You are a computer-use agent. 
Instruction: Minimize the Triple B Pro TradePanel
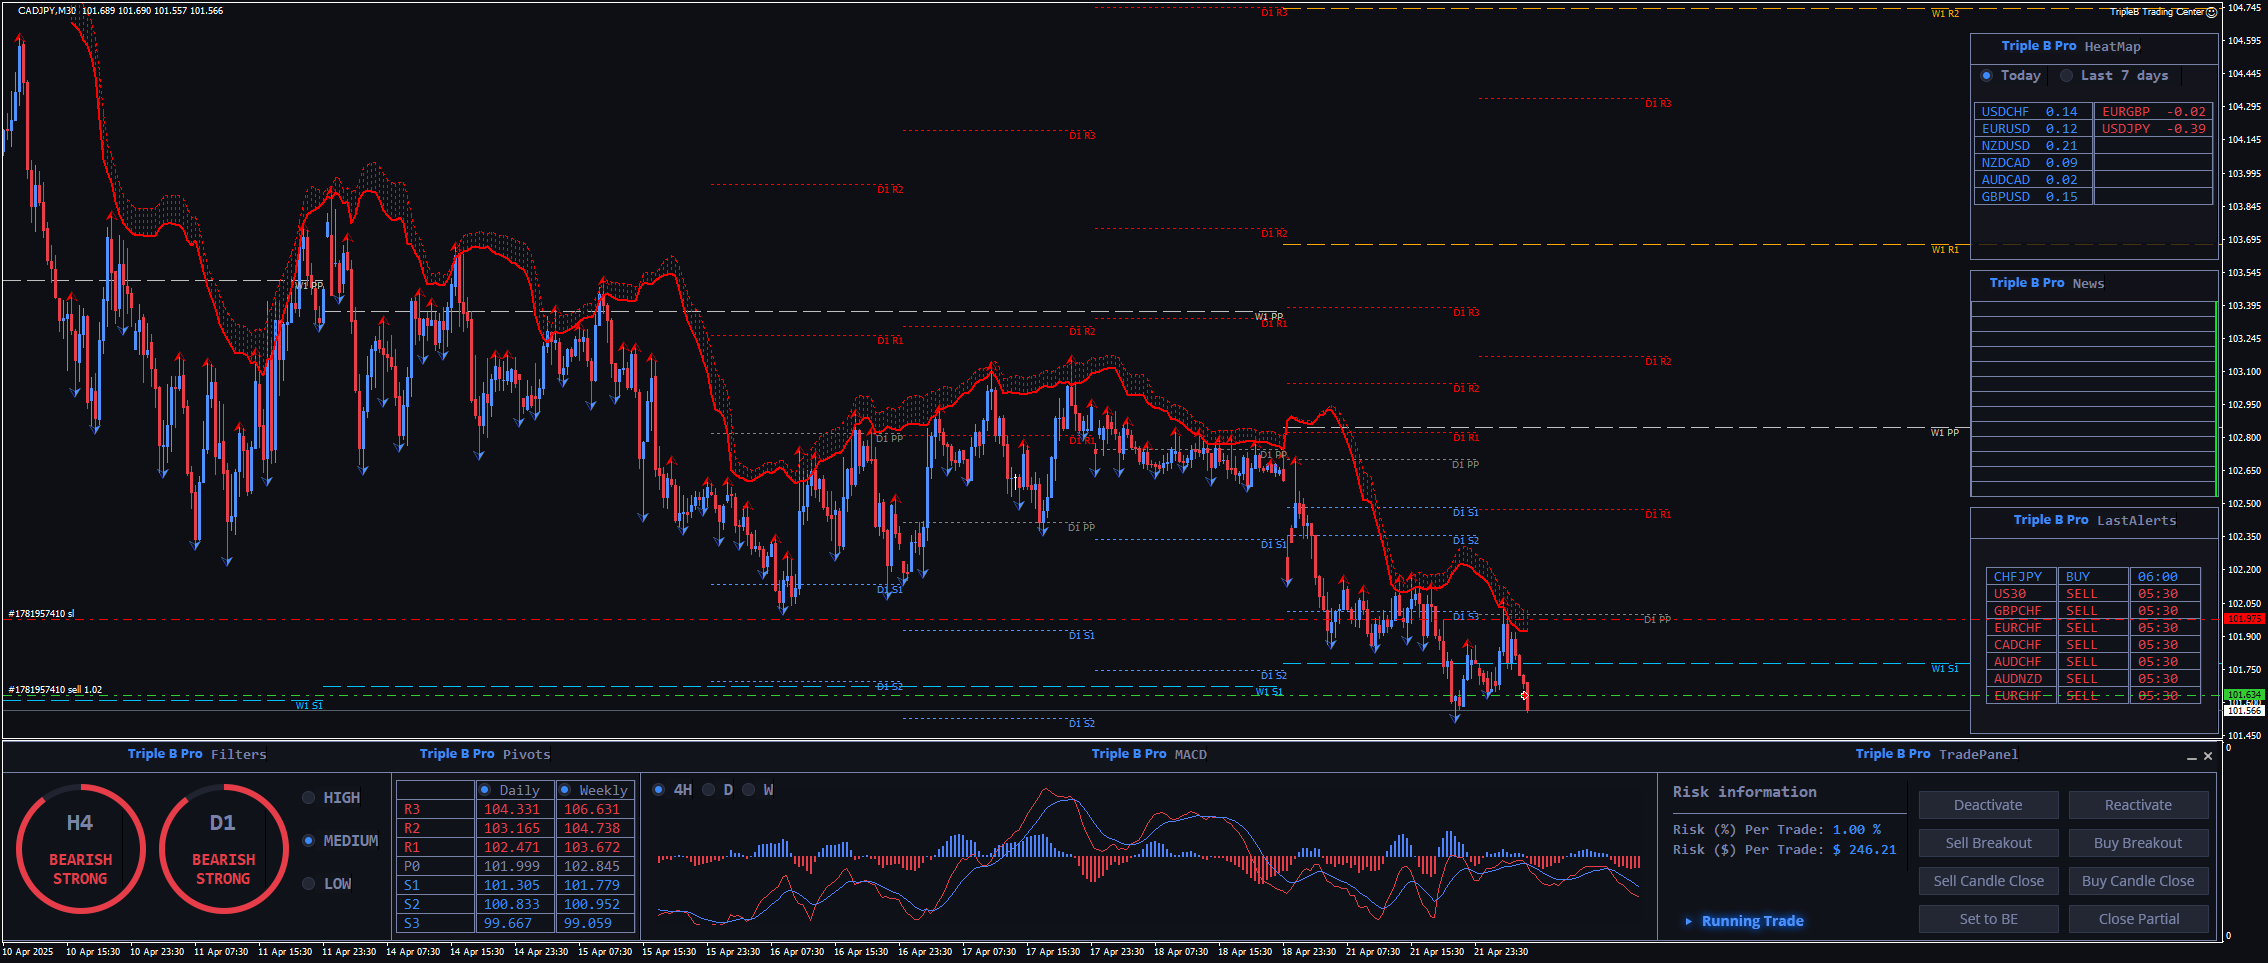(2192, 757)
